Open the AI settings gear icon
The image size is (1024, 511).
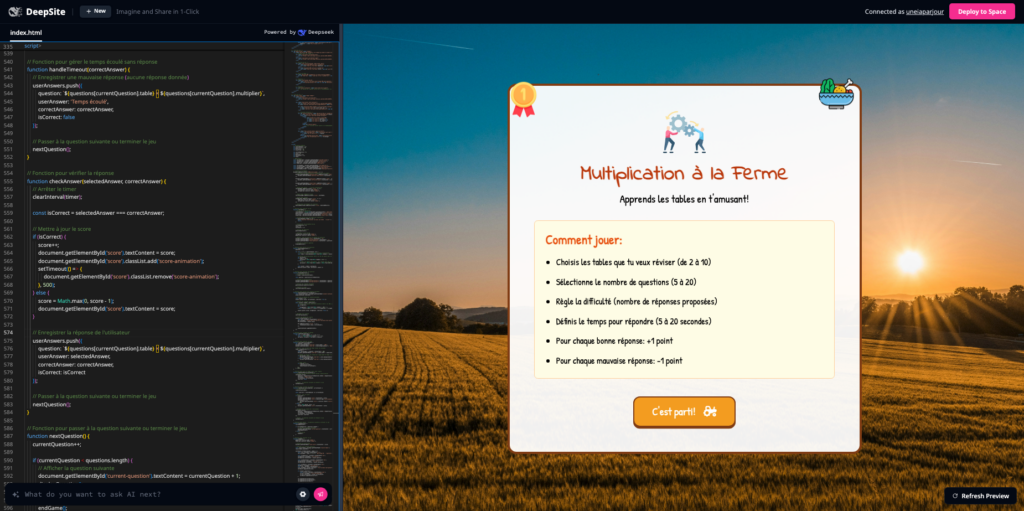pos(302,494)
